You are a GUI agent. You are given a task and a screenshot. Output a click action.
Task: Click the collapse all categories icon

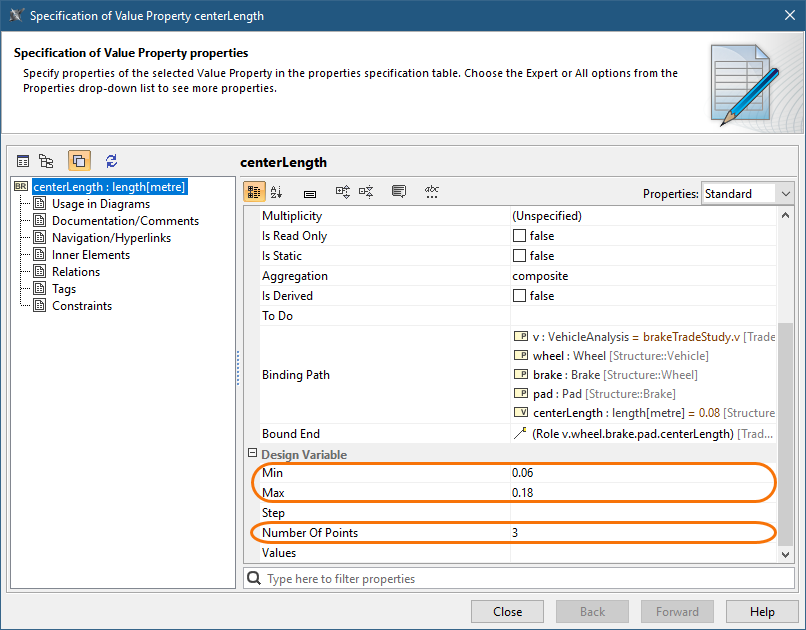pyautogui.click(x=366, y=192)
